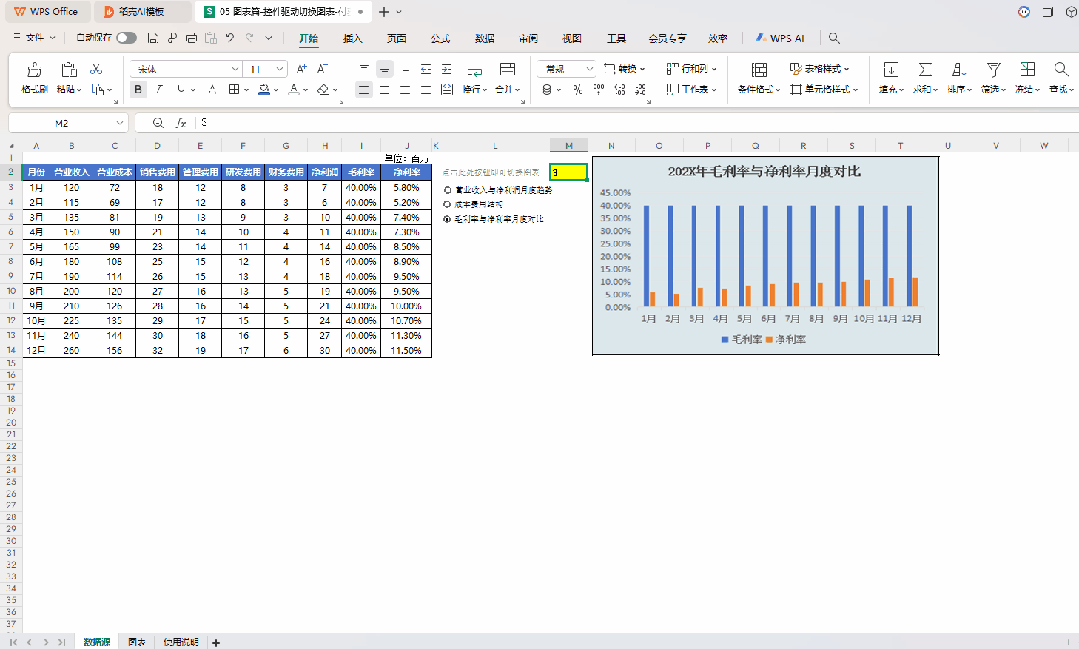
Task: Click the insert function fx icon
Action: (x=181, y=123)
